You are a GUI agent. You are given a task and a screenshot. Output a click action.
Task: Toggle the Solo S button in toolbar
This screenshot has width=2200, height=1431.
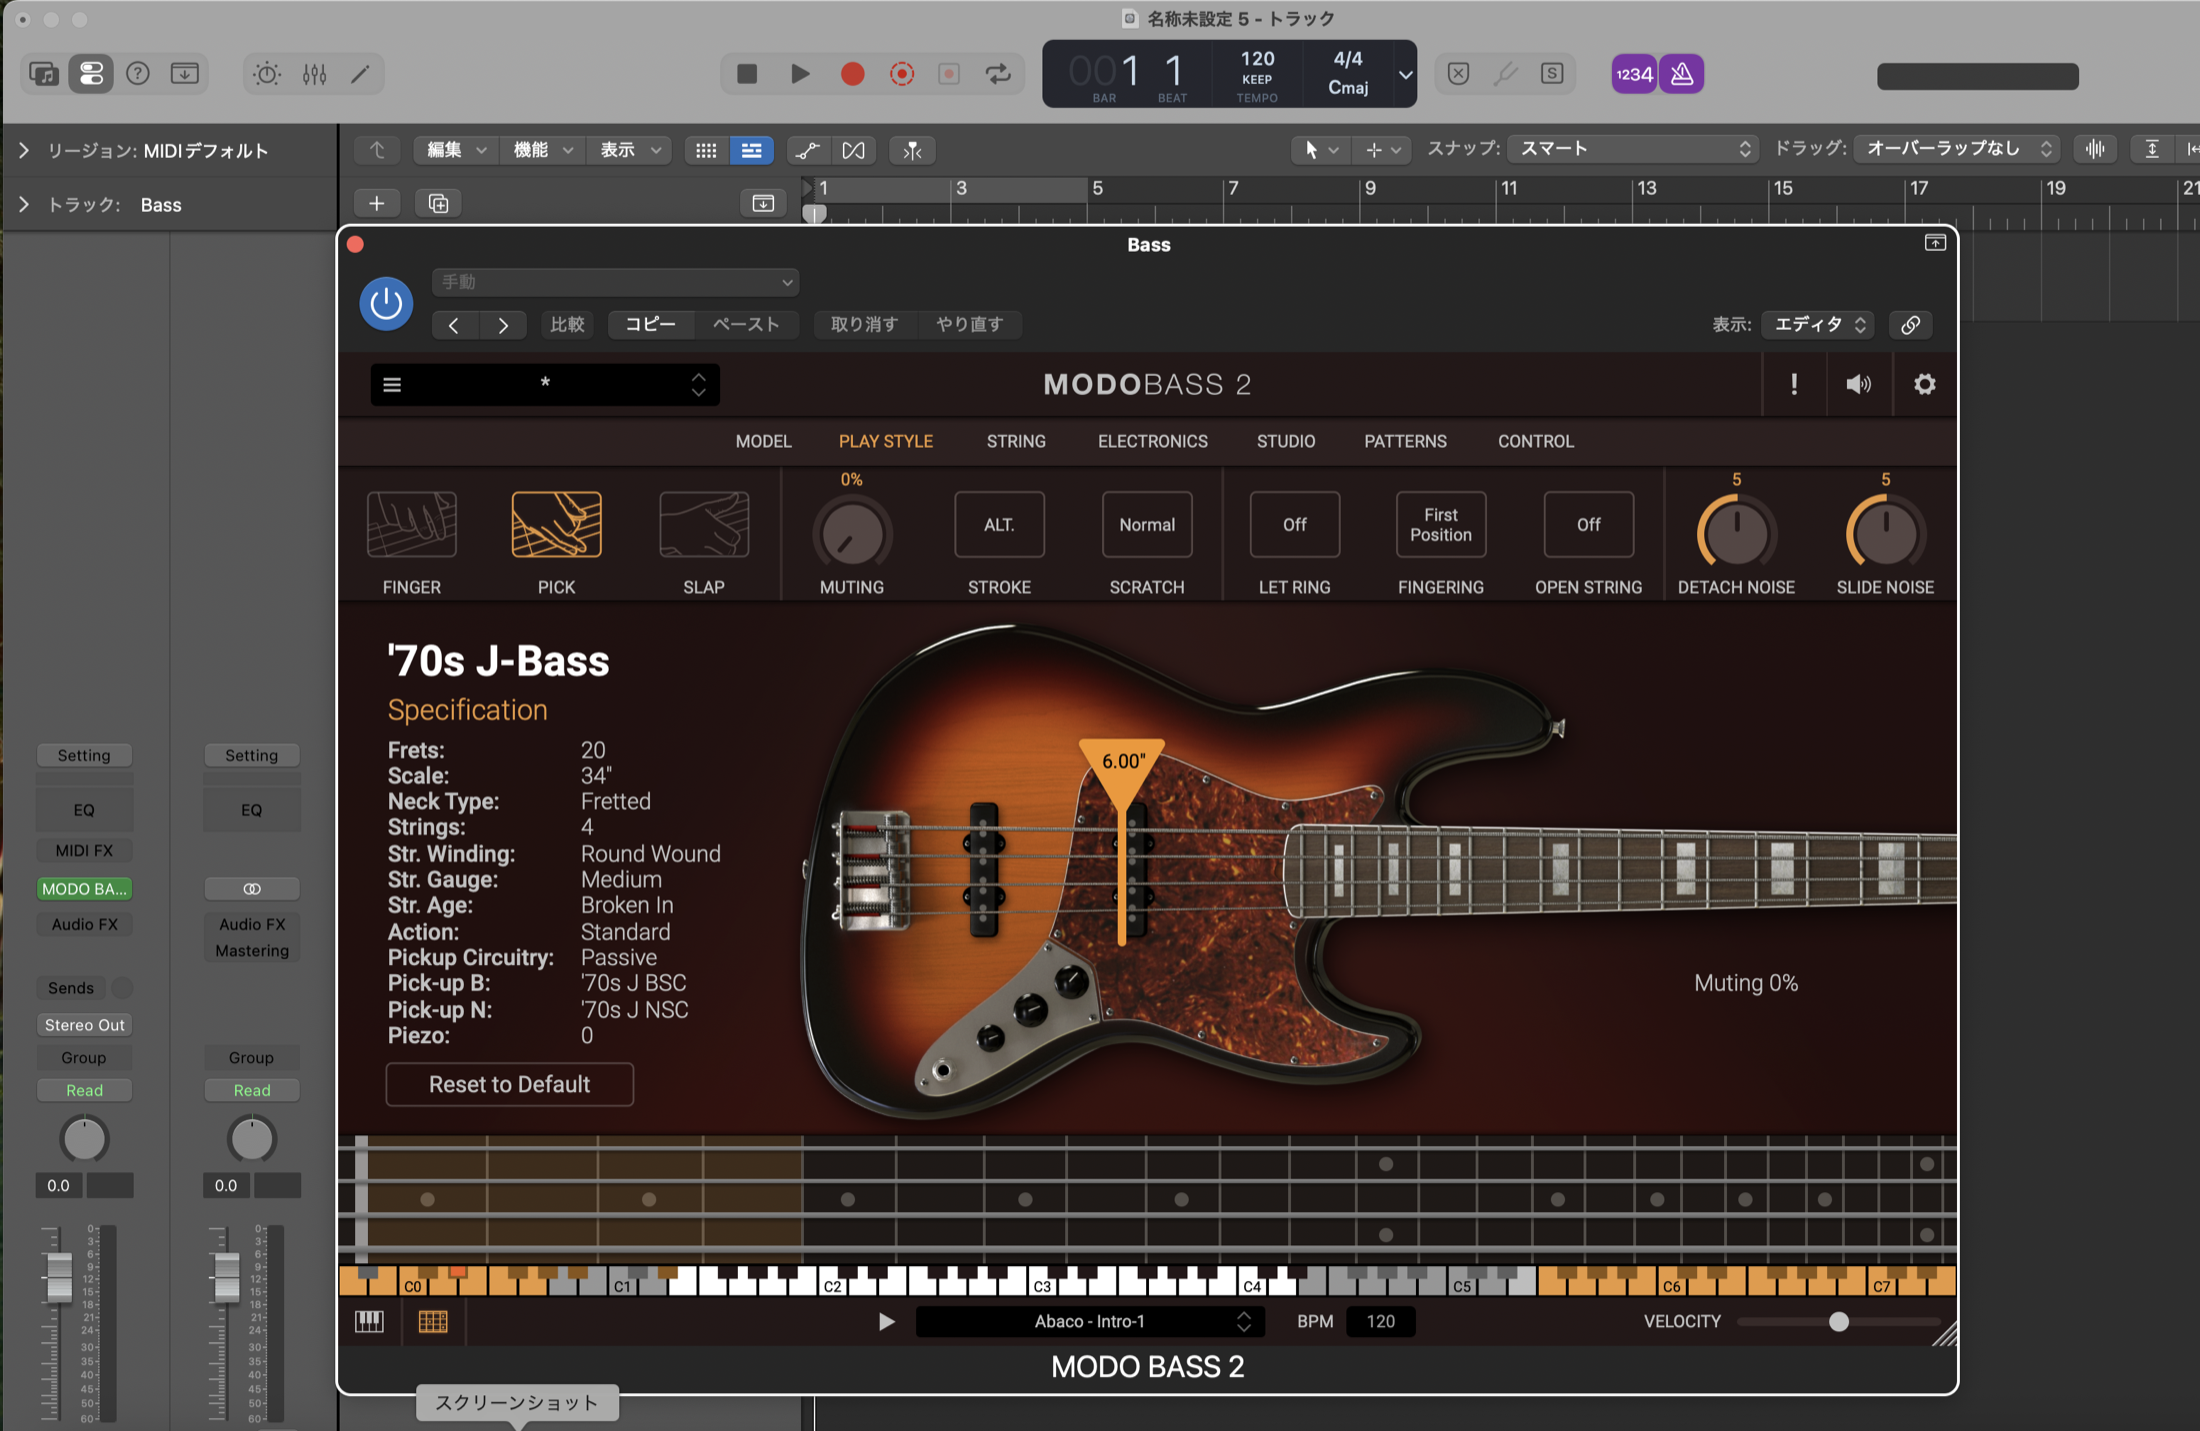click(1552, 73)
